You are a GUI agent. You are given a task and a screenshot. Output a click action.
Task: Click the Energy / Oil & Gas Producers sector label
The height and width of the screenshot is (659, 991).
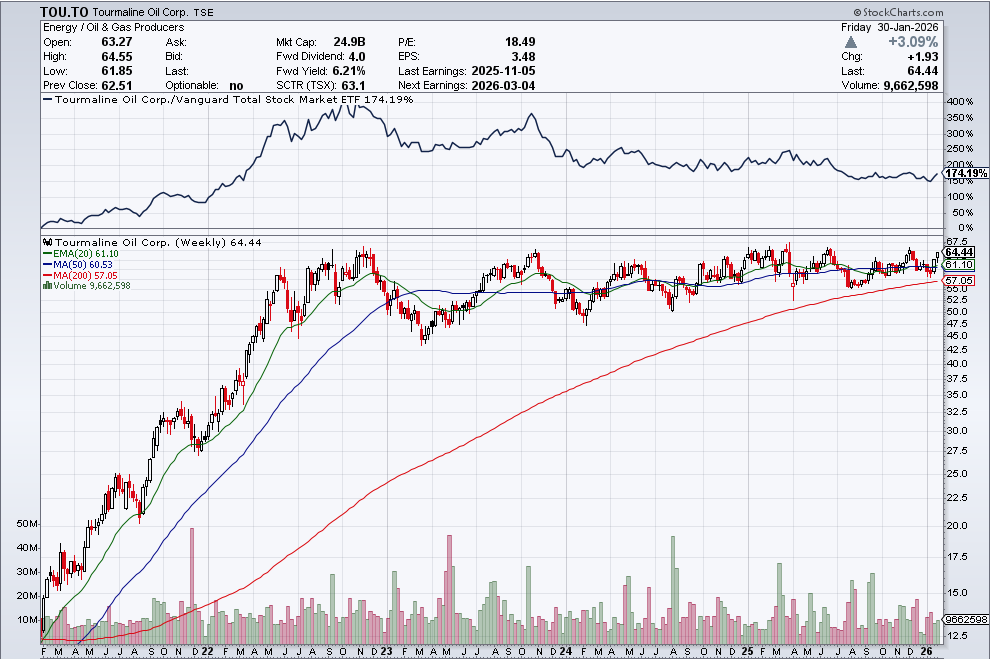[114, 27]
